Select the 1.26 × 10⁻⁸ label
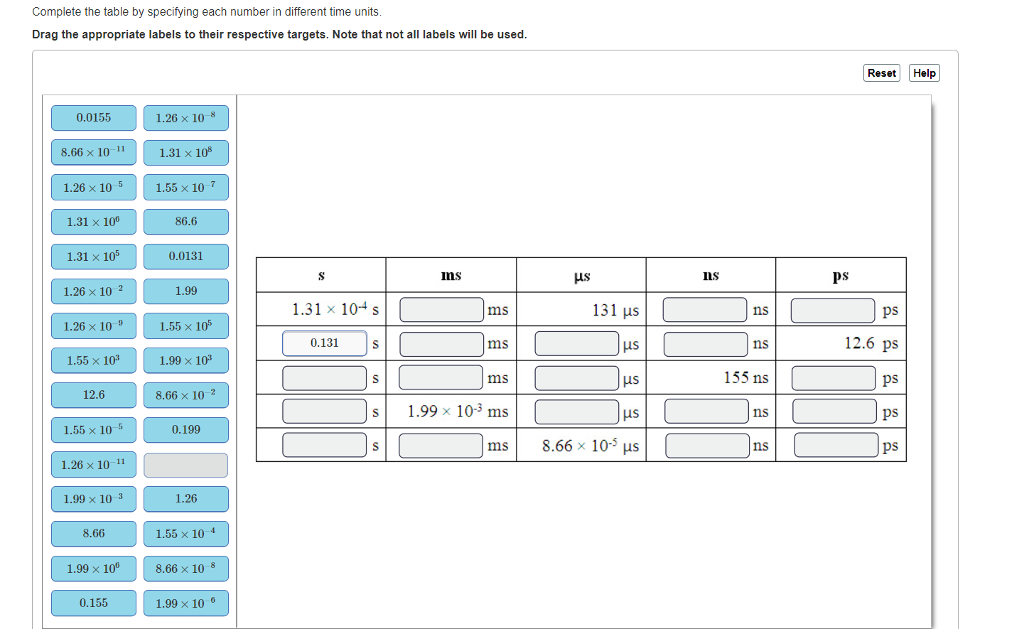 click(186, 117)
